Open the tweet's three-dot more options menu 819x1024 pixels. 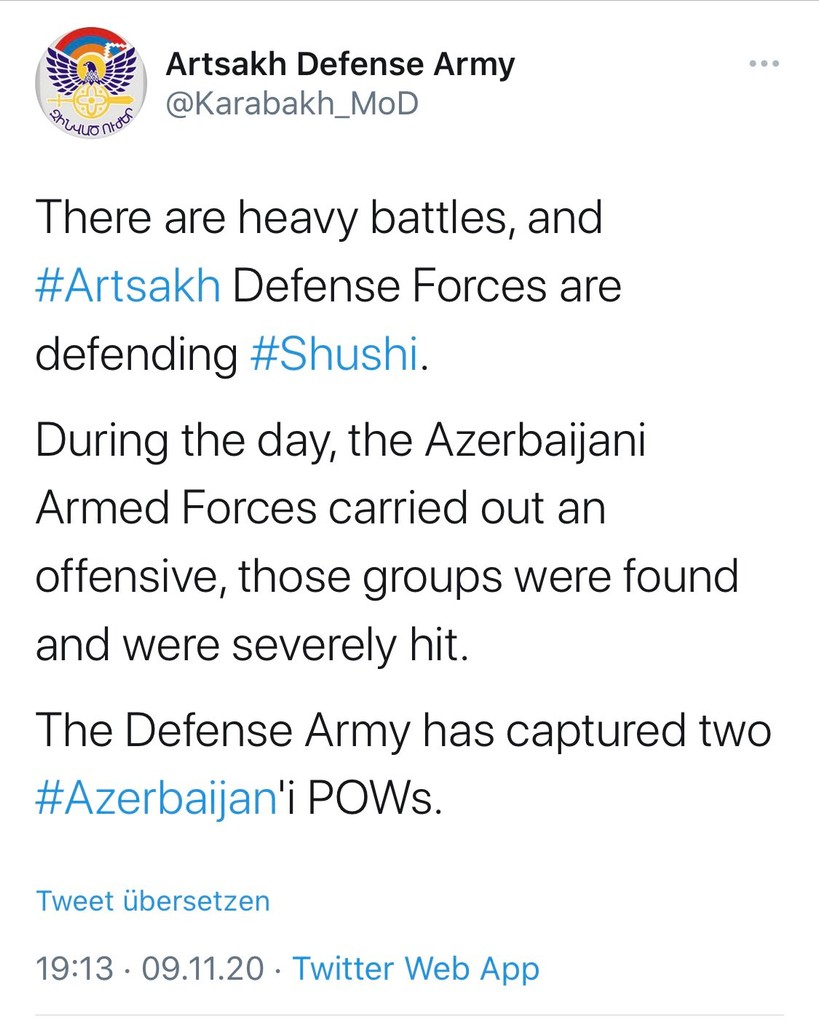[x=763, y=65]
